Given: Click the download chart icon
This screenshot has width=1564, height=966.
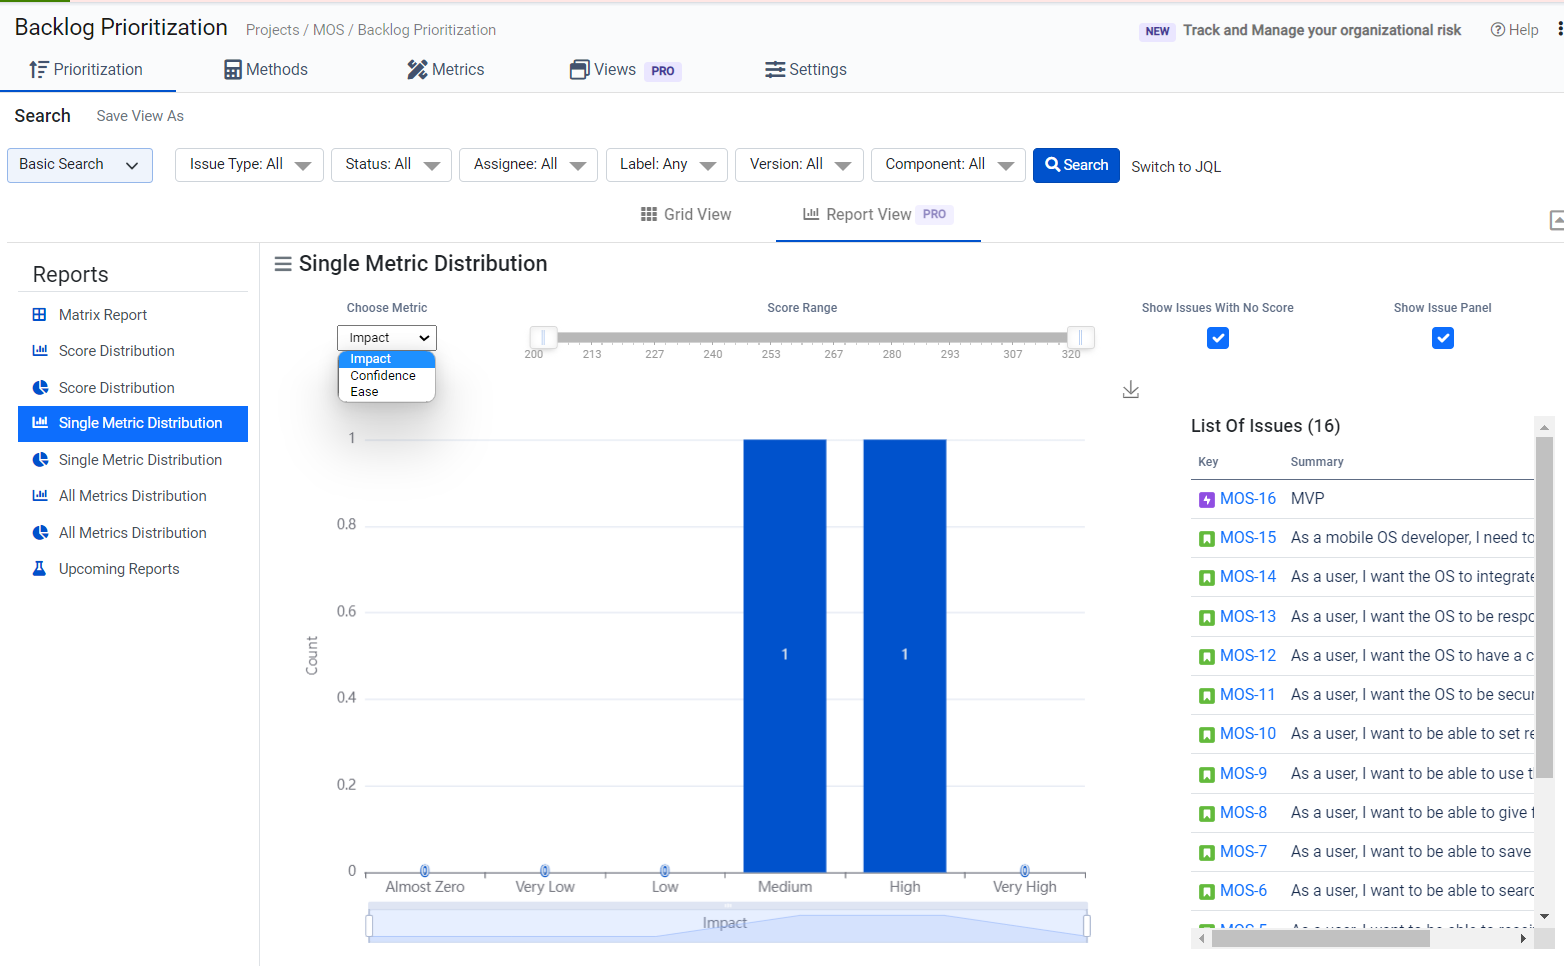Looking at the screenshot, I should point(1131,390).
